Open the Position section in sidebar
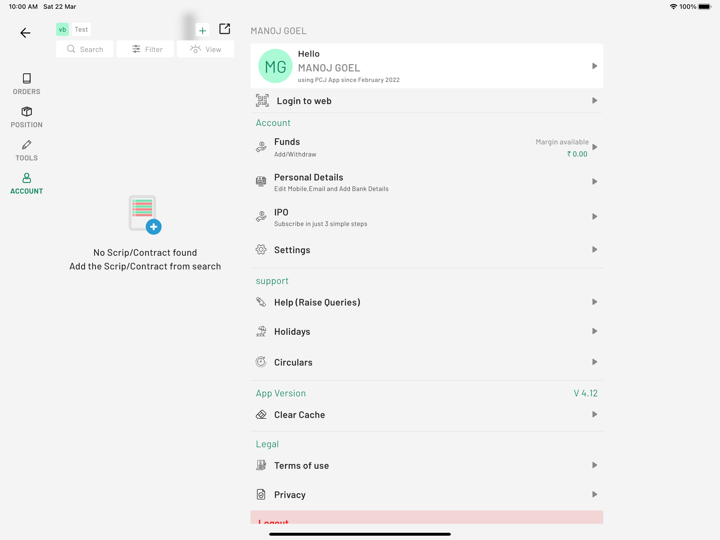The height and width of the screenshot is (540, 720). (x=26, y=117)
